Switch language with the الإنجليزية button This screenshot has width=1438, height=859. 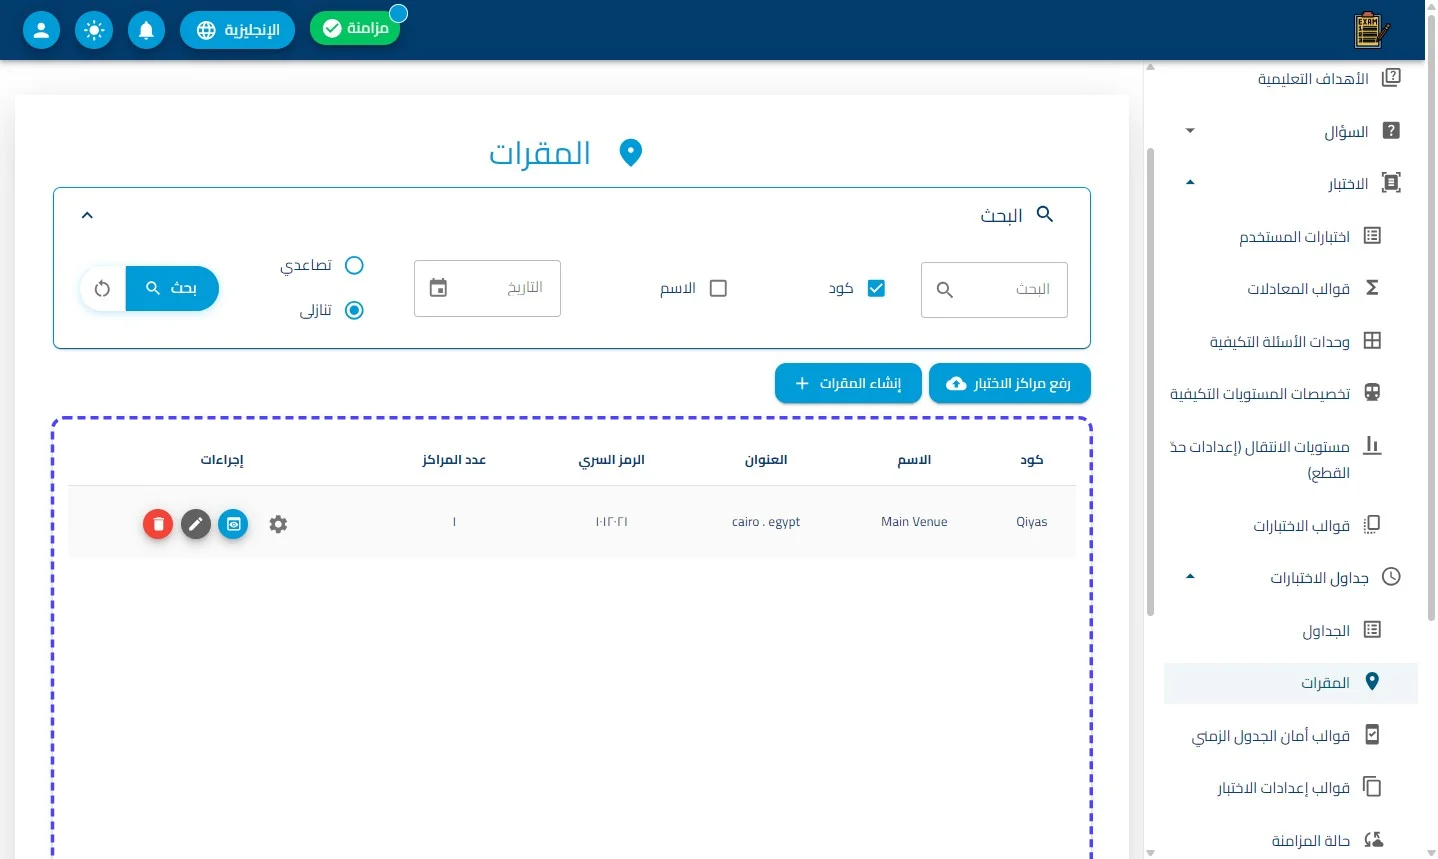237,30
